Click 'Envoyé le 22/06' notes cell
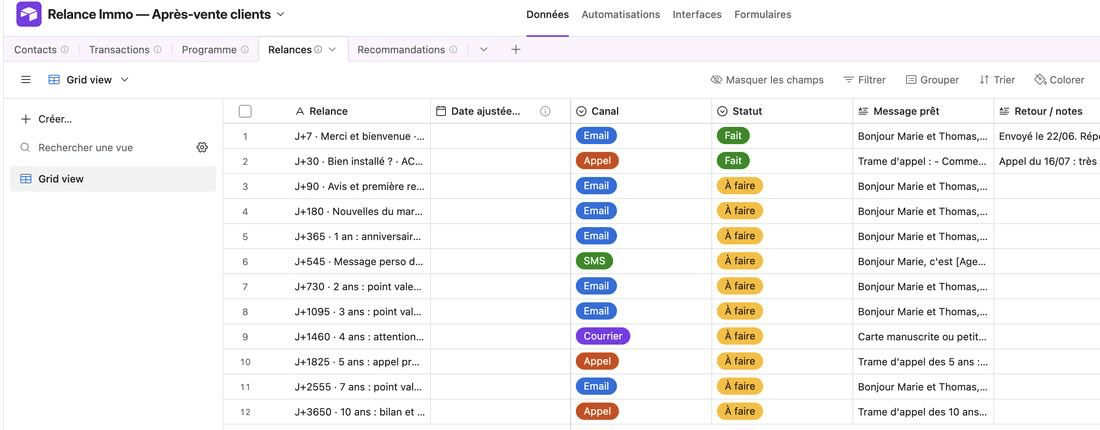 pyautogui.click(x=1047, y=136)
